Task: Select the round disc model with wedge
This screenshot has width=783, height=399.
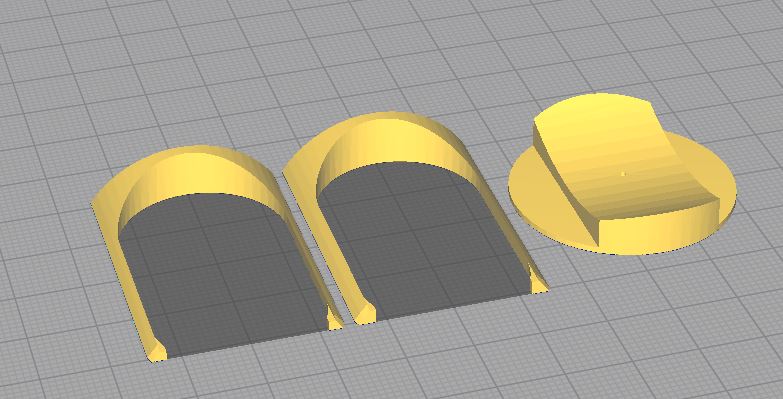Action: tap(622, 175)
